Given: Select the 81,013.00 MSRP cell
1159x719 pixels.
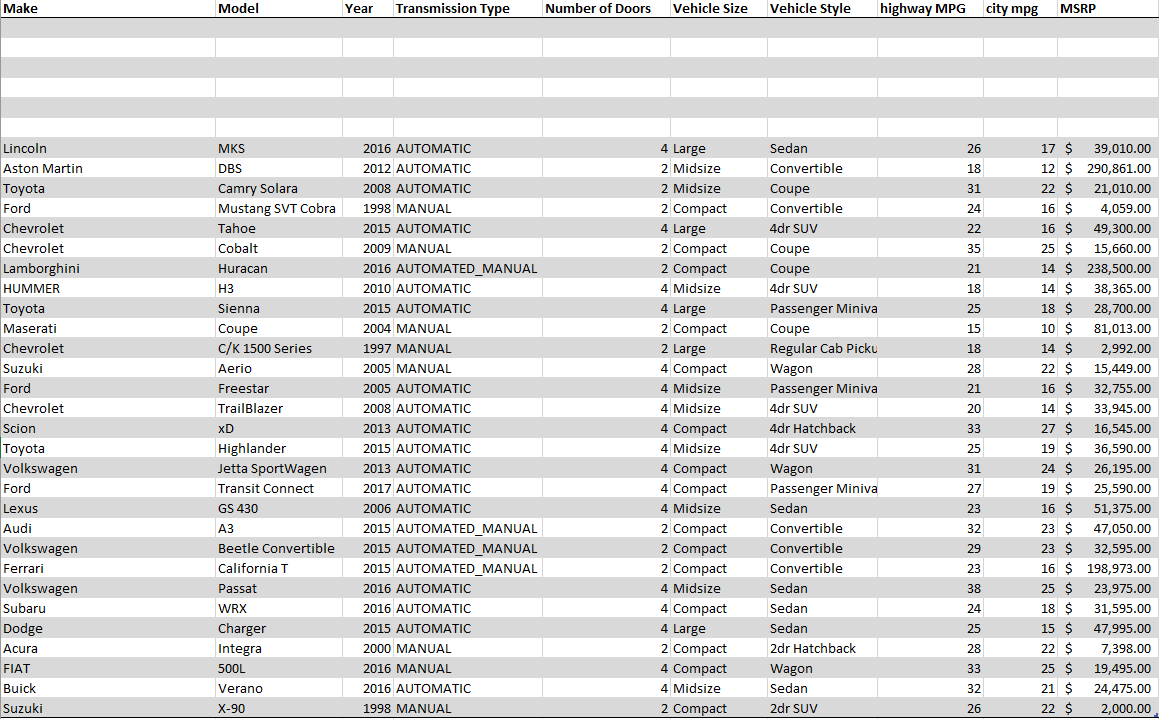Looking at the screenshot, I should point(1108,328).
